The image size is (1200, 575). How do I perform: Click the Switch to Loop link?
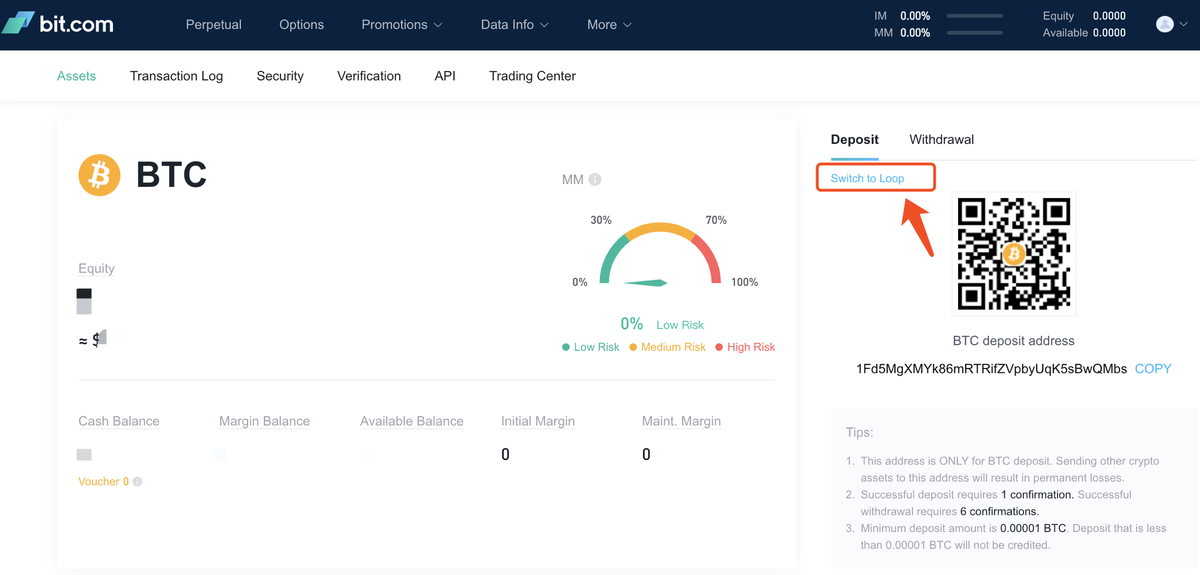pyautogui.click(x=867, y=178)
